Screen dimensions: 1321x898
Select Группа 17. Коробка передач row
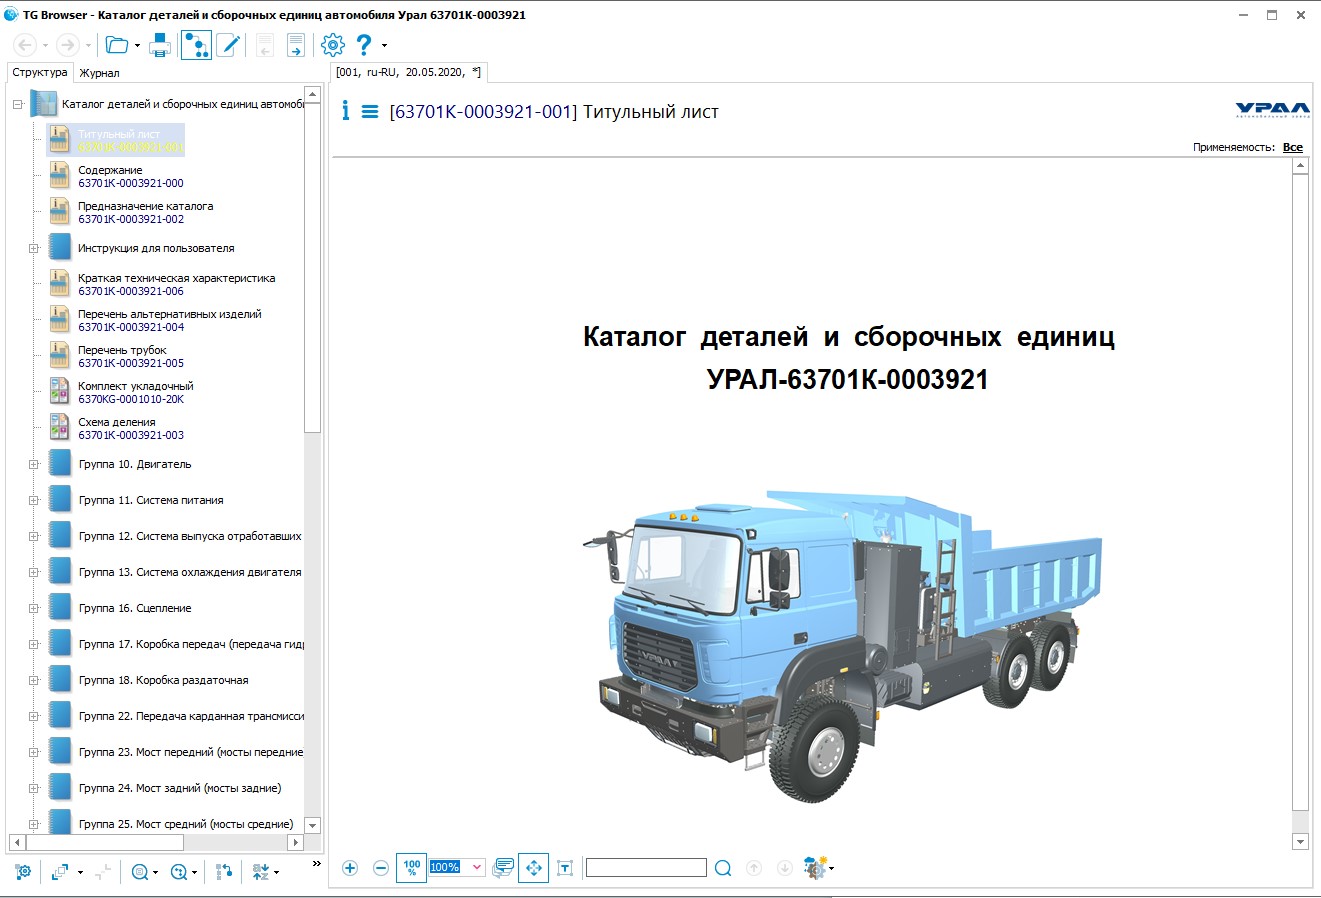click(191, 644)
